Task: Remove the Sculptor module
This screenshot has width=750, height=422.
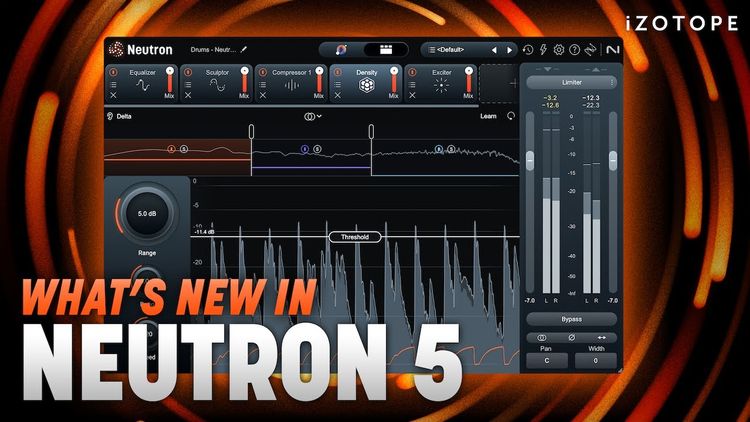Action: pos(188,96)
